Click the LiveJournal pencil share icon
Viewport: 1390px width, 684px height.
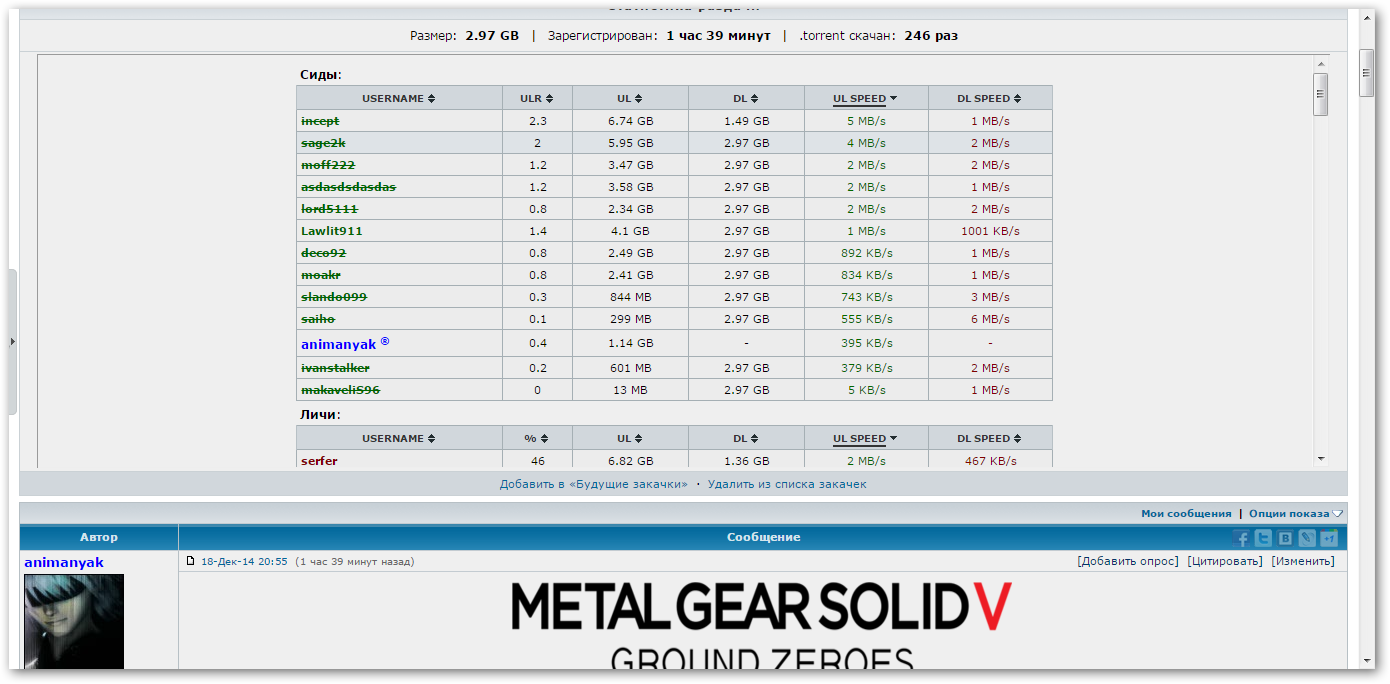pos(1307,539)
